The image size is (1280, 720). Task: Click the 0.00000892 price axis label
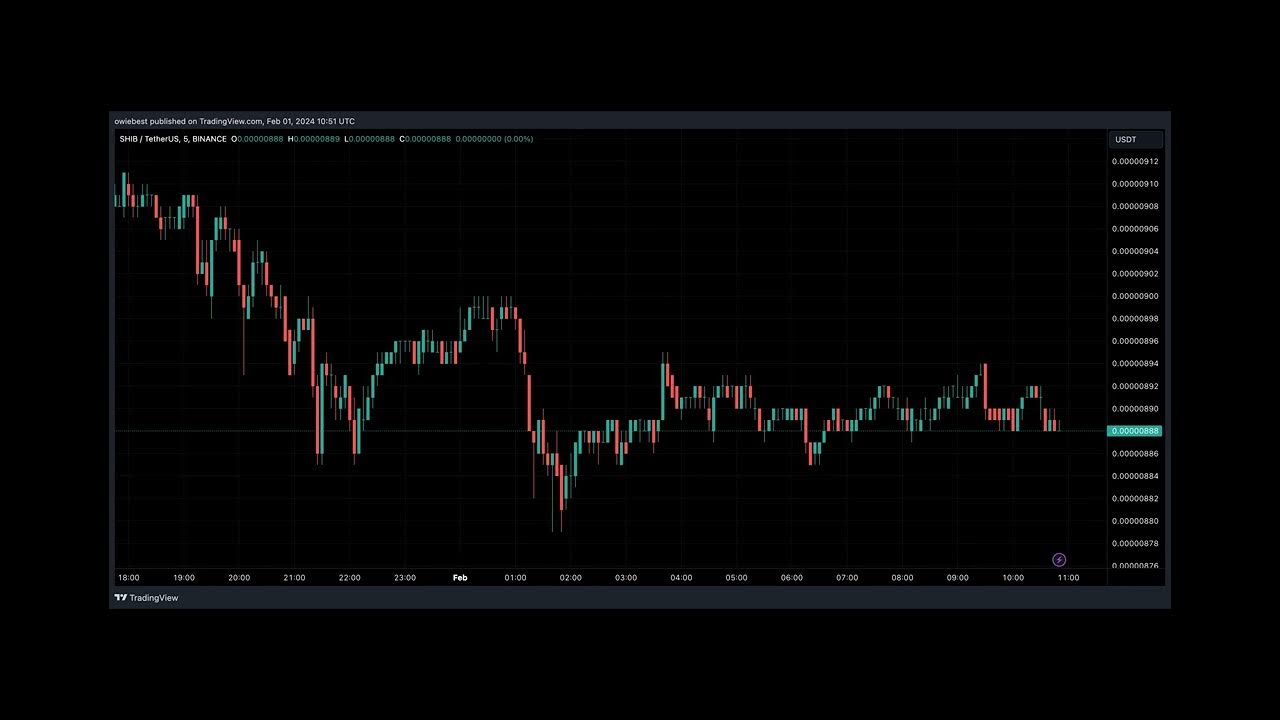pos(1135,386)
